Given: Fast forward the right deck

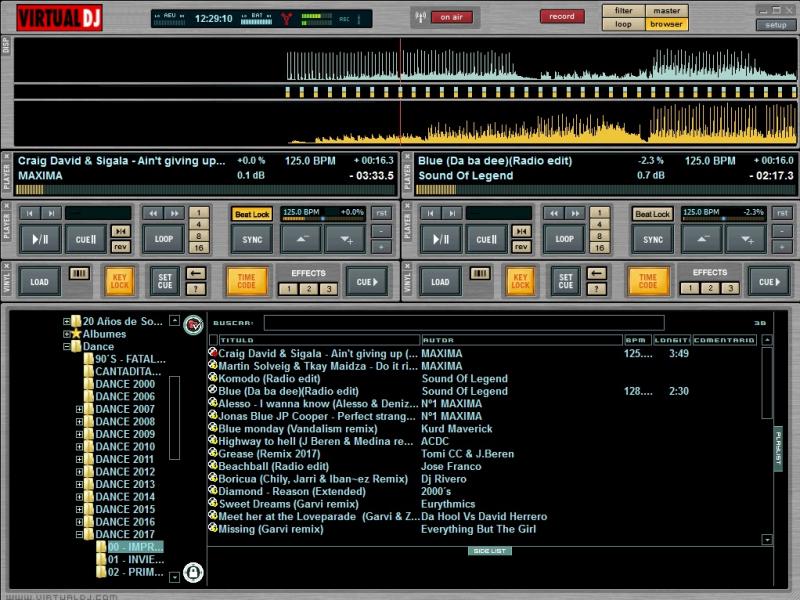Looking at the screenshot, I should [x=575, y=213].
